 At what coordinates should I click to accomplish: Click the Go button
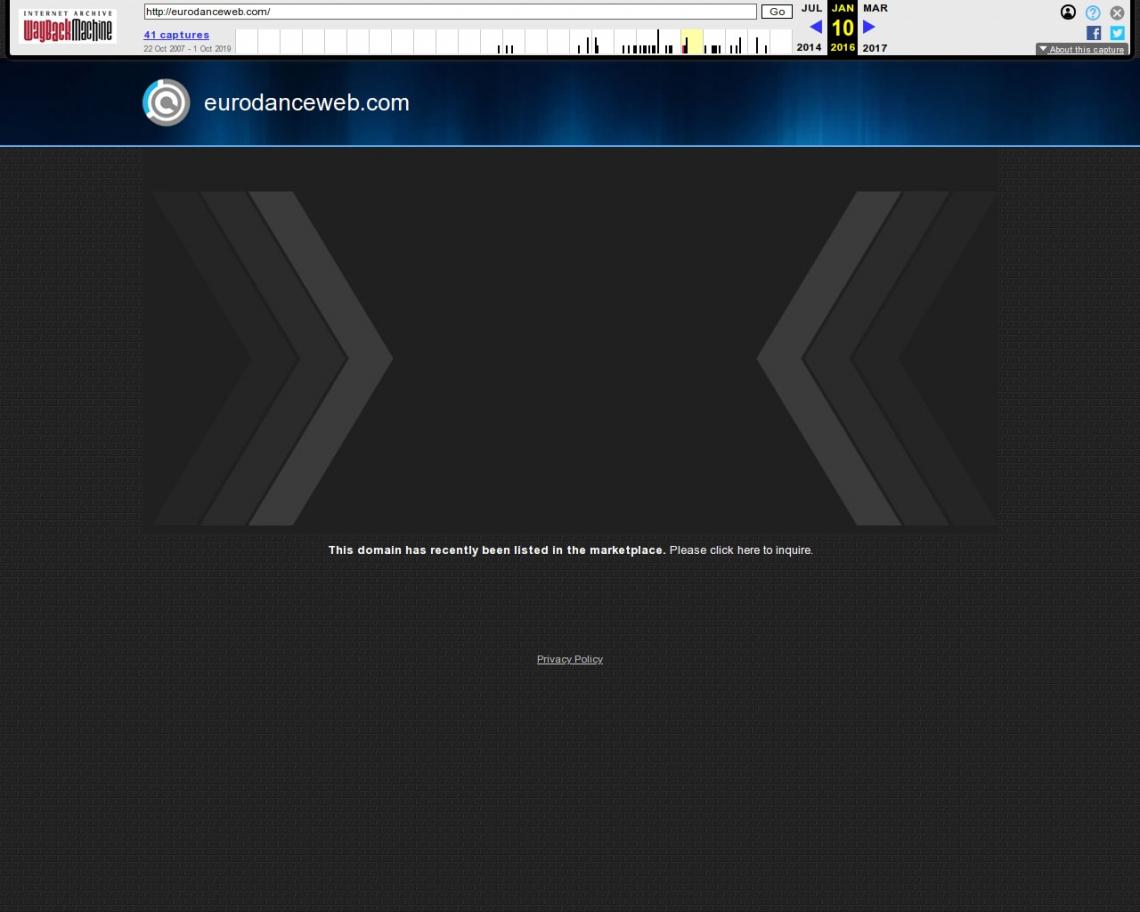click(x=776, y=12)
